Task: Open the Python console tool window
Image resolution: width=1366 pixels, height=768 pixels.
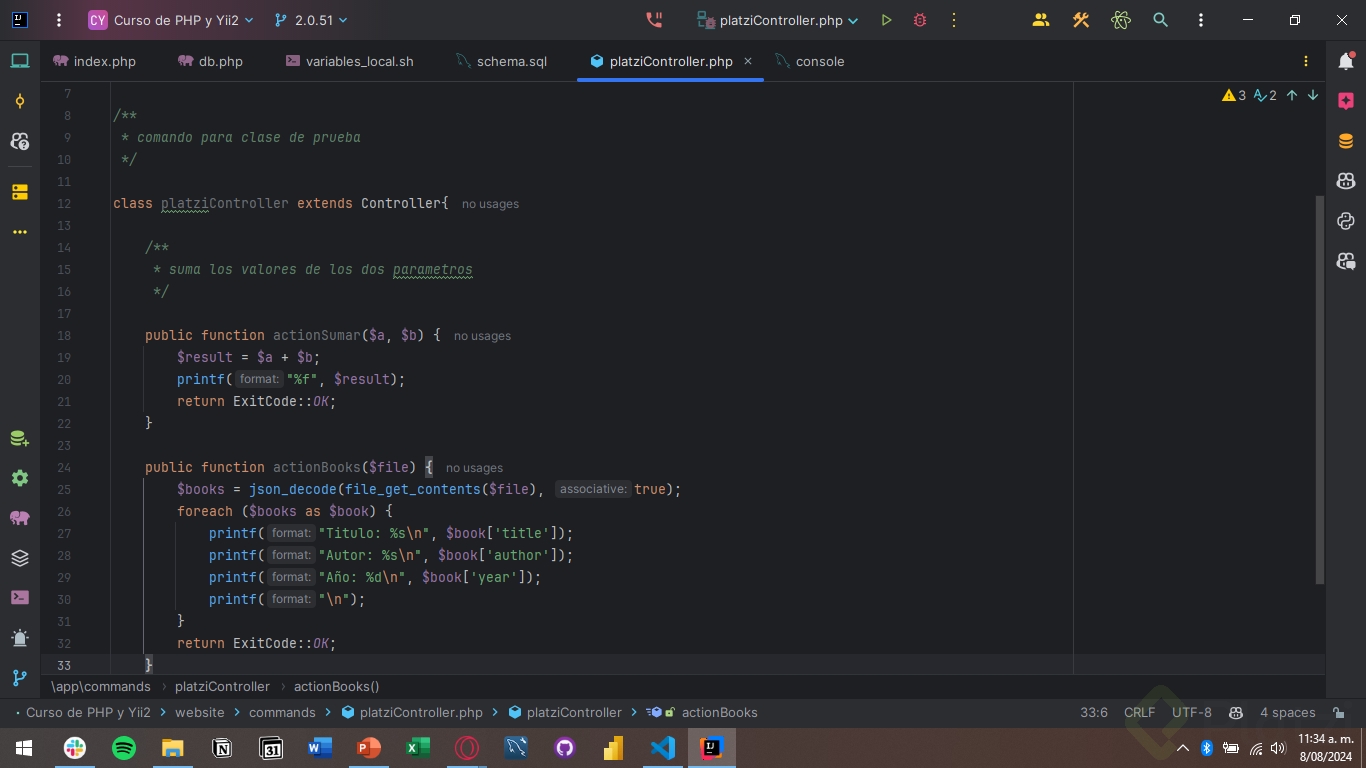Action: [1346, 221]
